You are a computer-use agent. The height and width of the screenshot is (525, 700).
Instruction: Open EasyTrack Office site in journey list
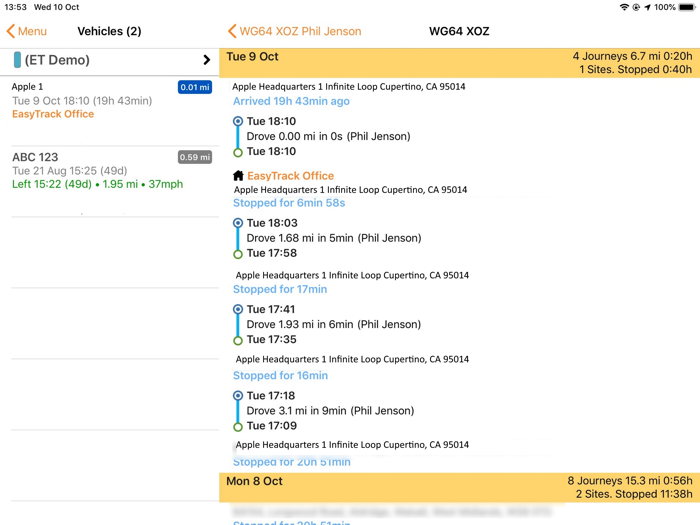point(291,176)
